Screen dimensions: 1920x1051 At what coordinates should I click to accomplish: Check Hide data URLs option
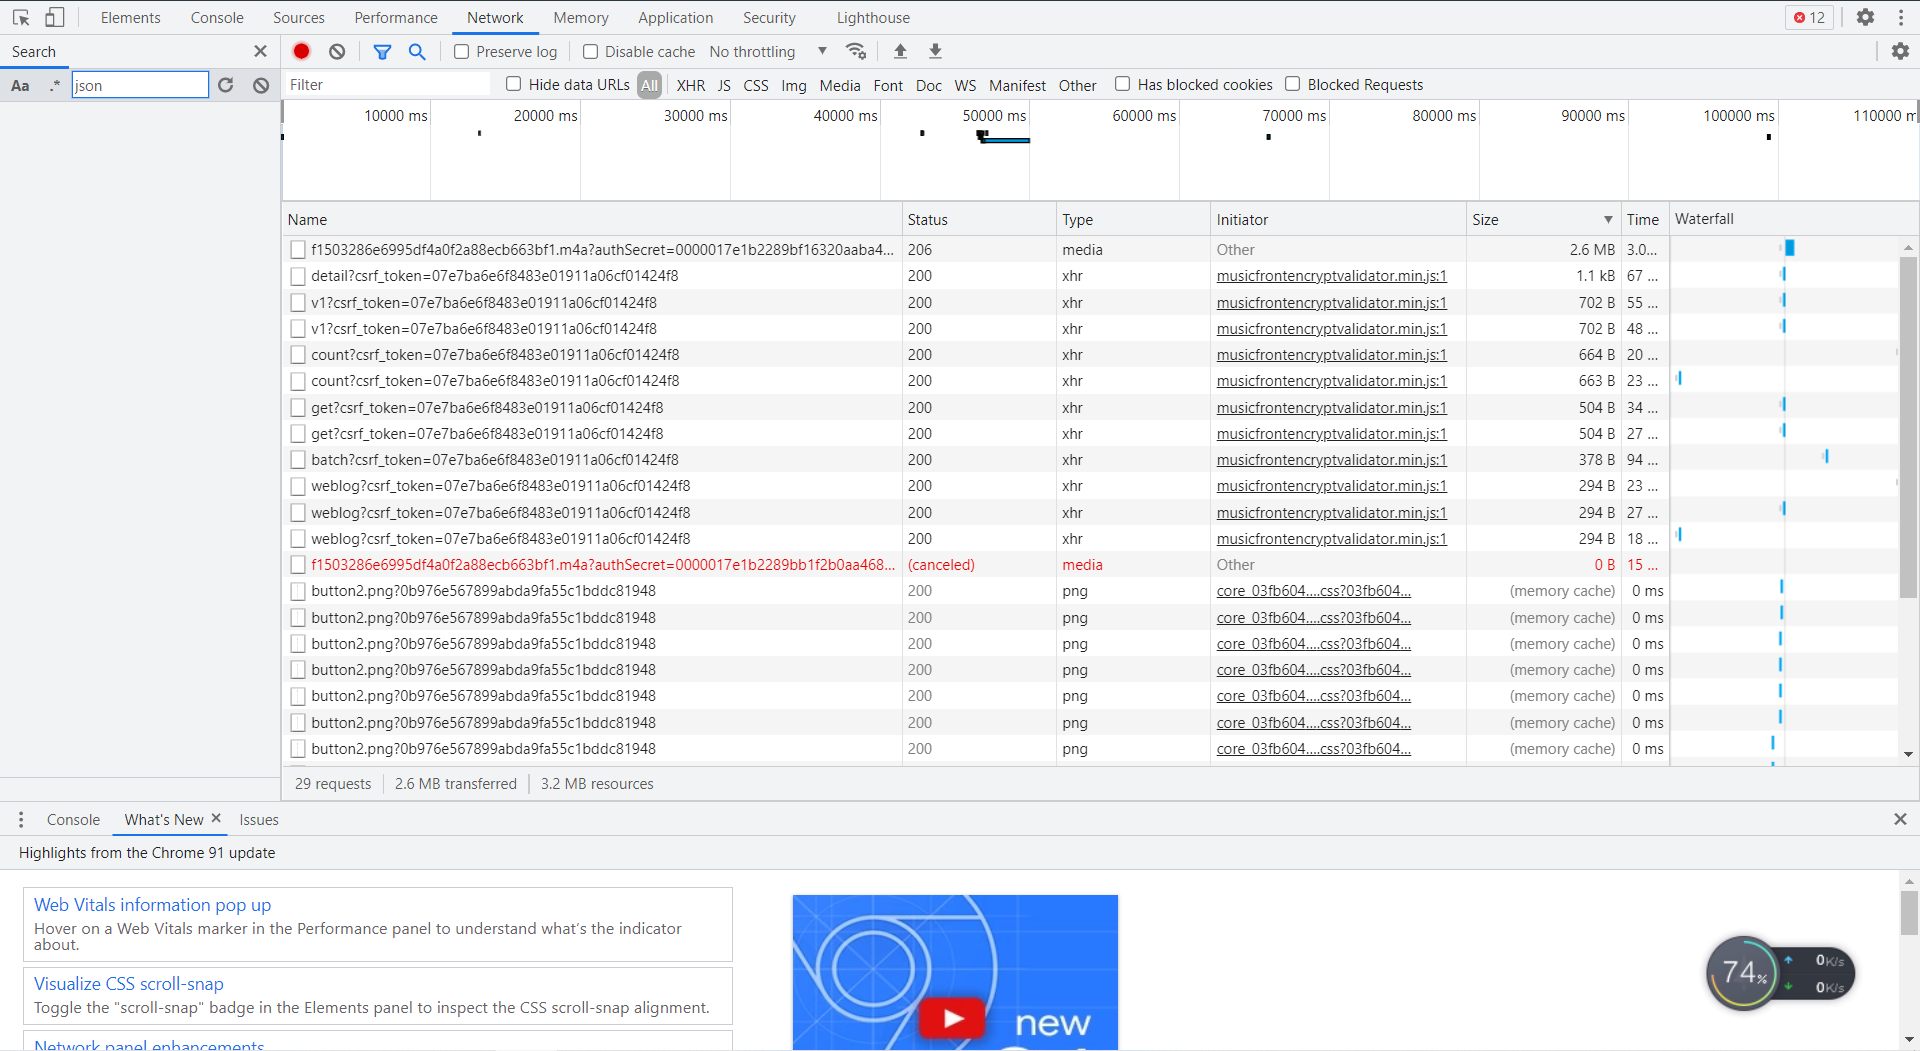(513, 84)
